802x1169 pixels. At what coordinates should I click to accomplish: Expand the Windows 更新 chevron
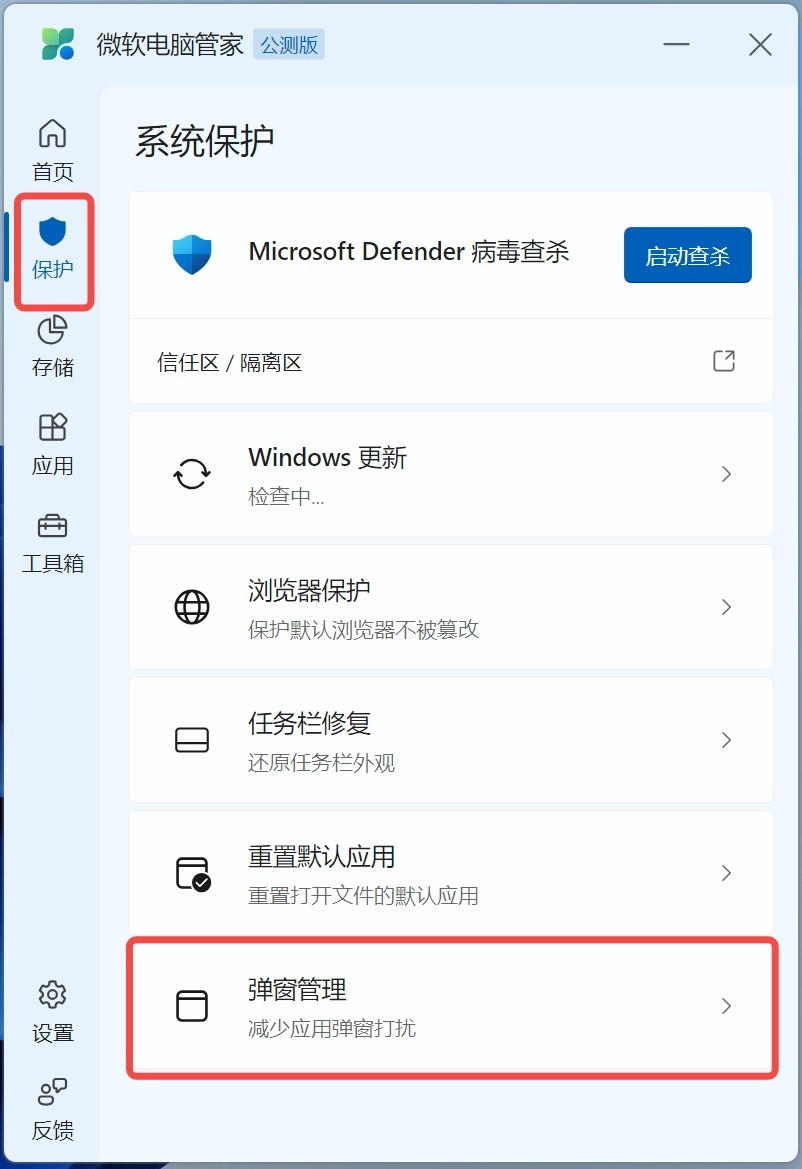click(726, 474)
